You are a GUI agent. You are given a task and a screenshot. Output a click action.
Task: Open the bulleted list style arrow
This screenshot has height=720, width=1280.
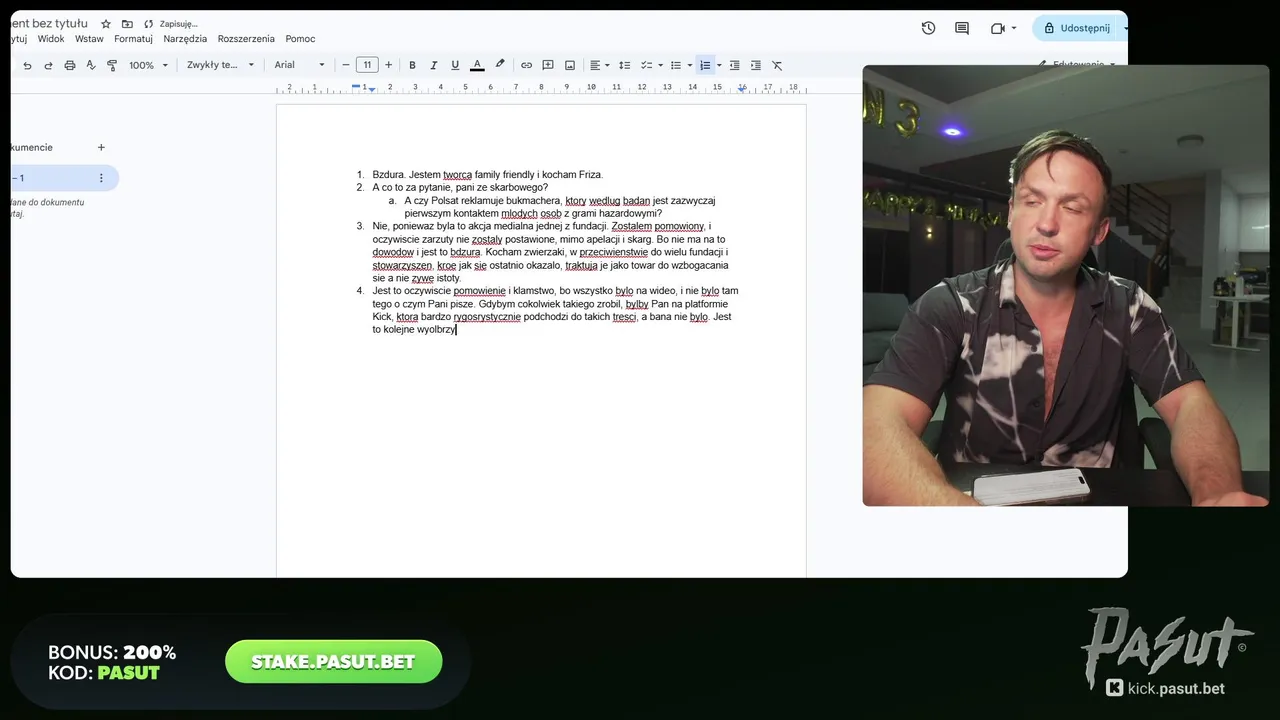690,65
